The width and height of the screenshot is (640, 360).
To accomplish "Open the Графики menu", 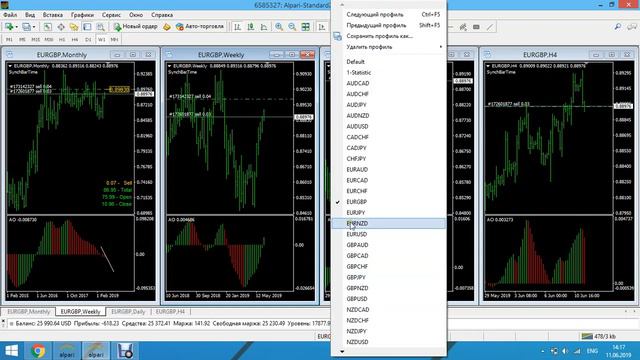I will [x=82, y=15].
